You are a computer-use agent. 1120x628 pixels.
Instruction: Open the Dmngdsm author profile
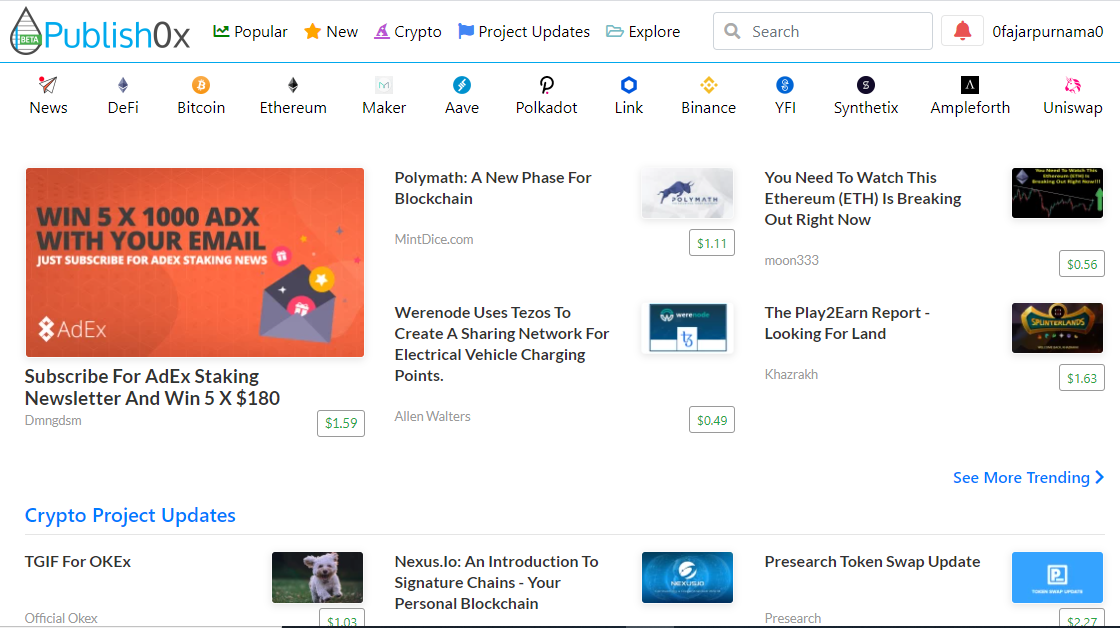coord(53,420)
